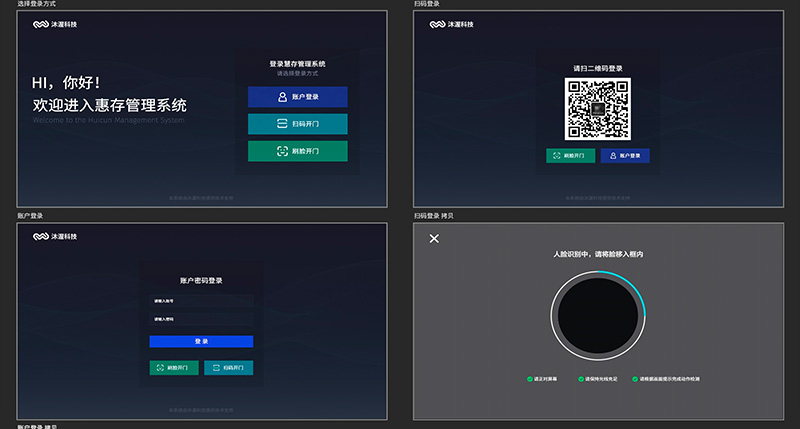This screenshot has width=800, height=429.
Task: Click green check icon beside 请正对屏幕
Action: pos(530,379)
